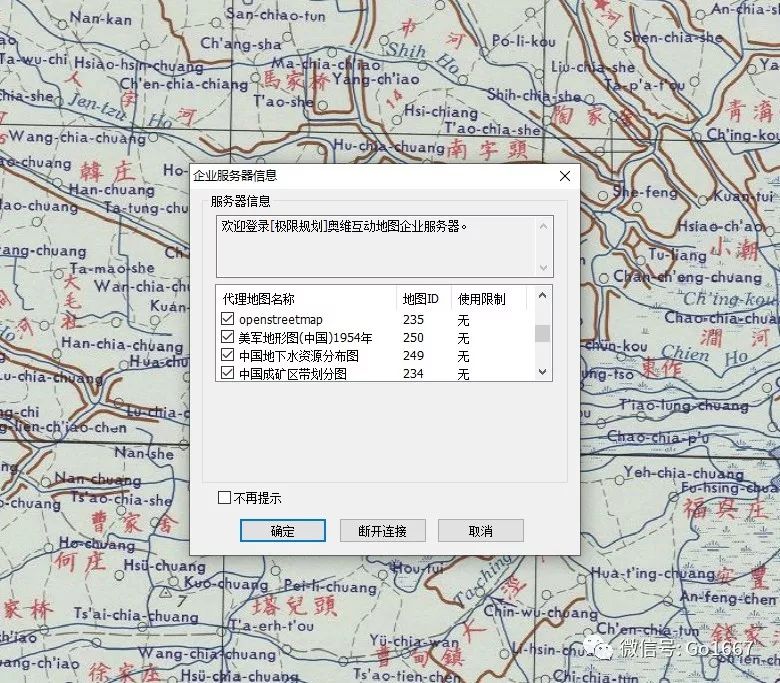
Task: Click map ID 234 cell
Action: coord(413,373)
